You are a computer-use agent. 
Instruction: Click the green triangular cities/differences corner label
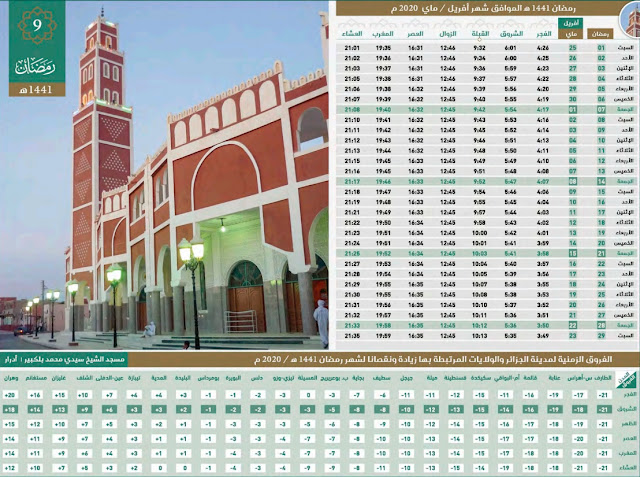[x=626, y=379]
